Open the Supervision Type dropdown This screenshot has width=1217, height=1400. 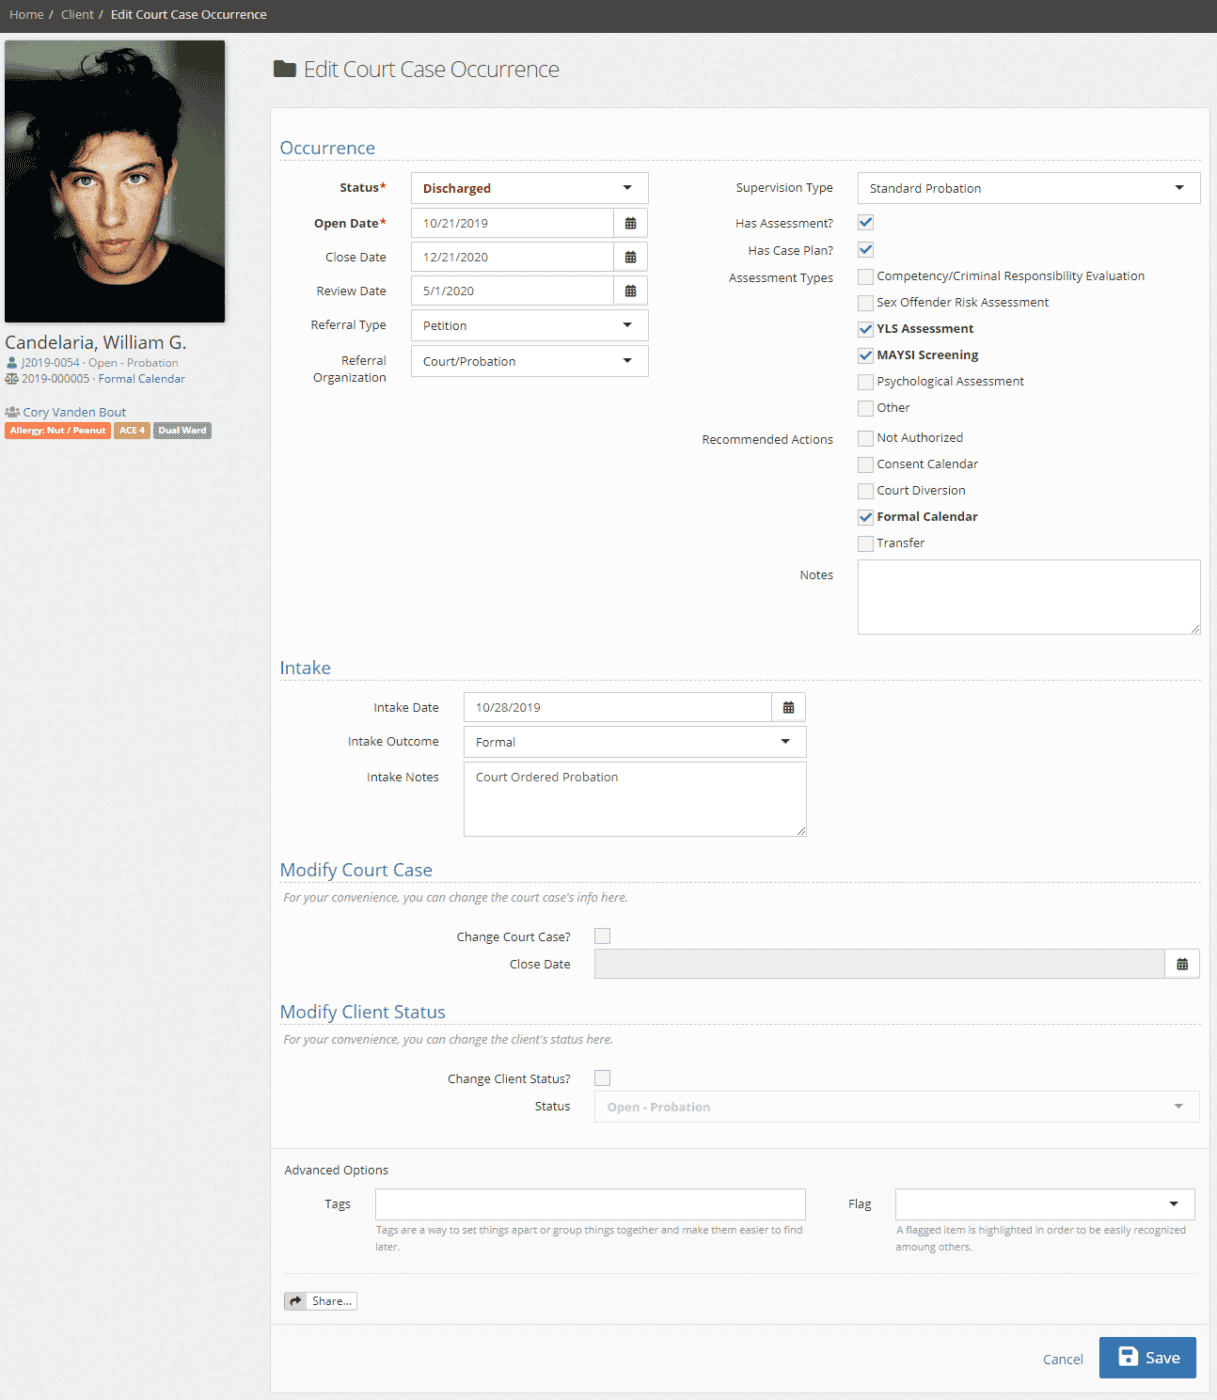point(1029,188)
